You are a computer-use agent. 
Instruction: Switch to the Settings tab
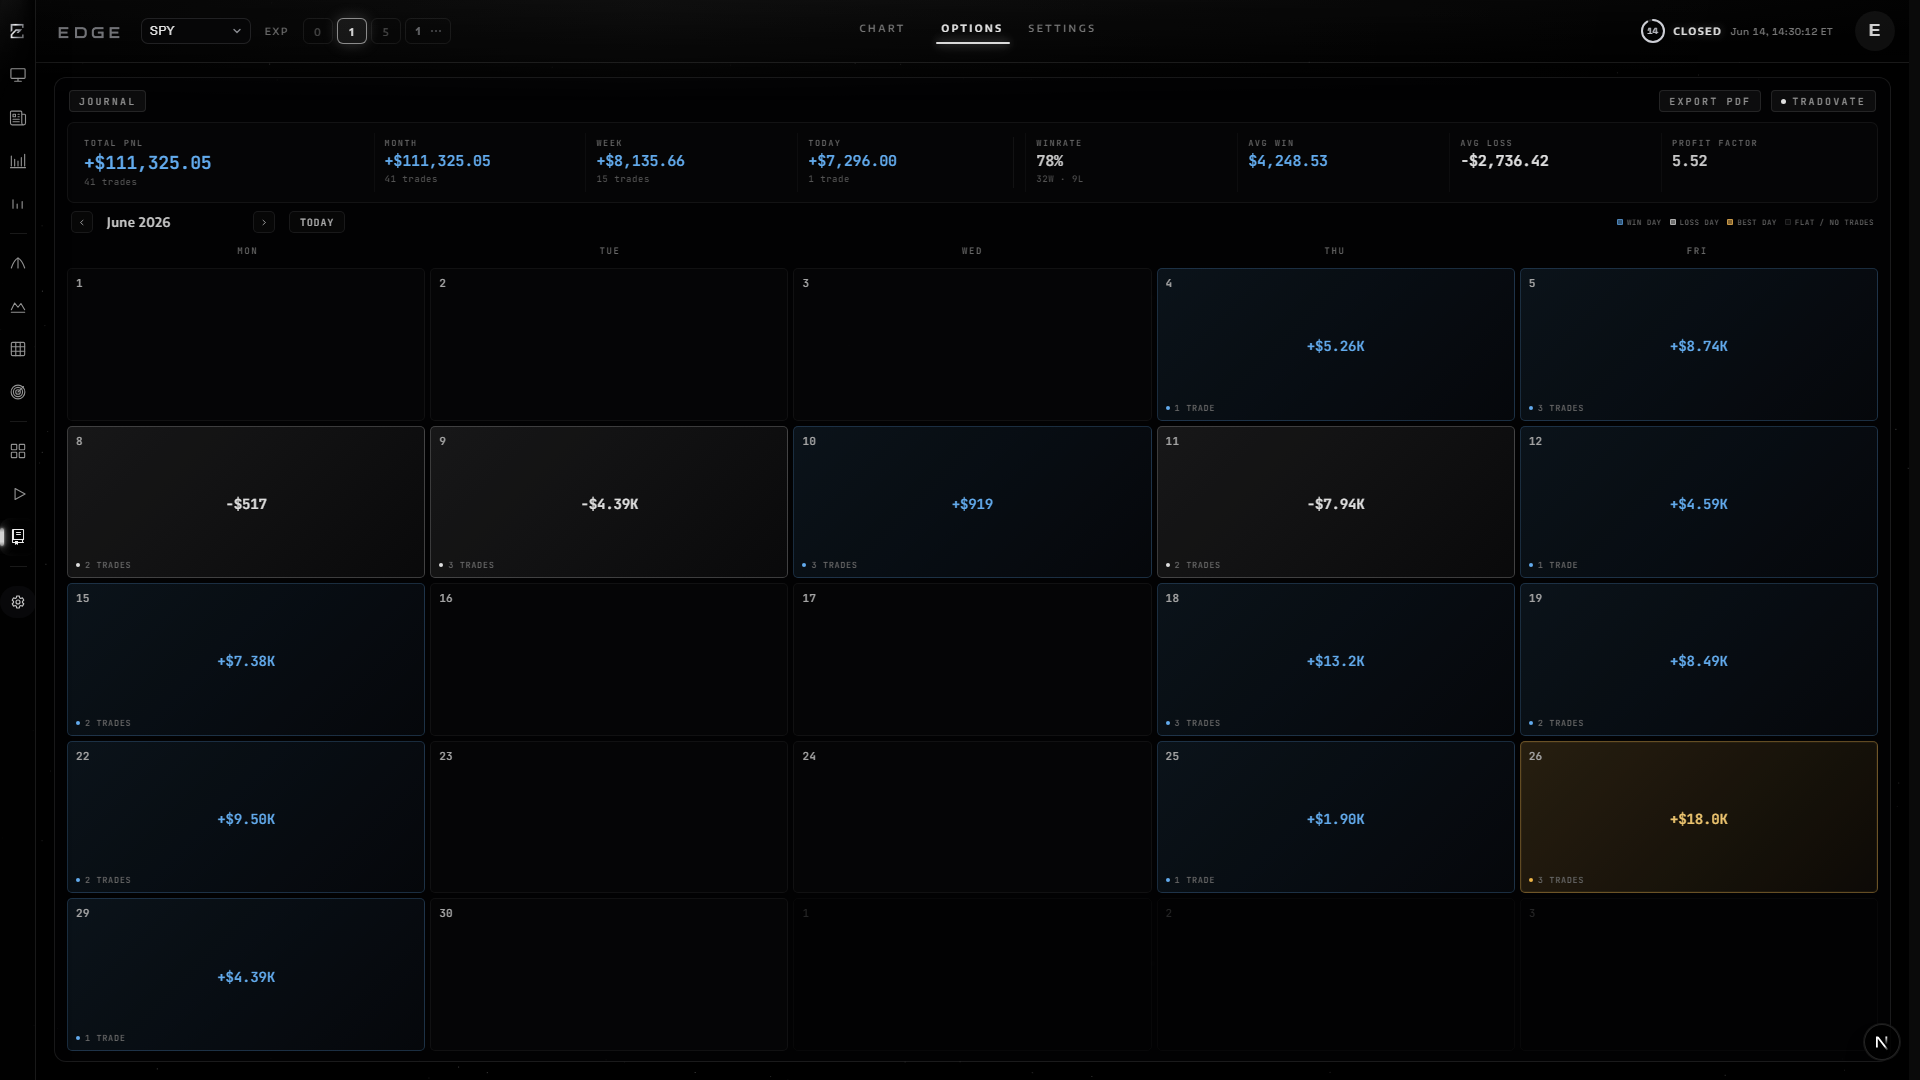click(x=1061, y=29)
